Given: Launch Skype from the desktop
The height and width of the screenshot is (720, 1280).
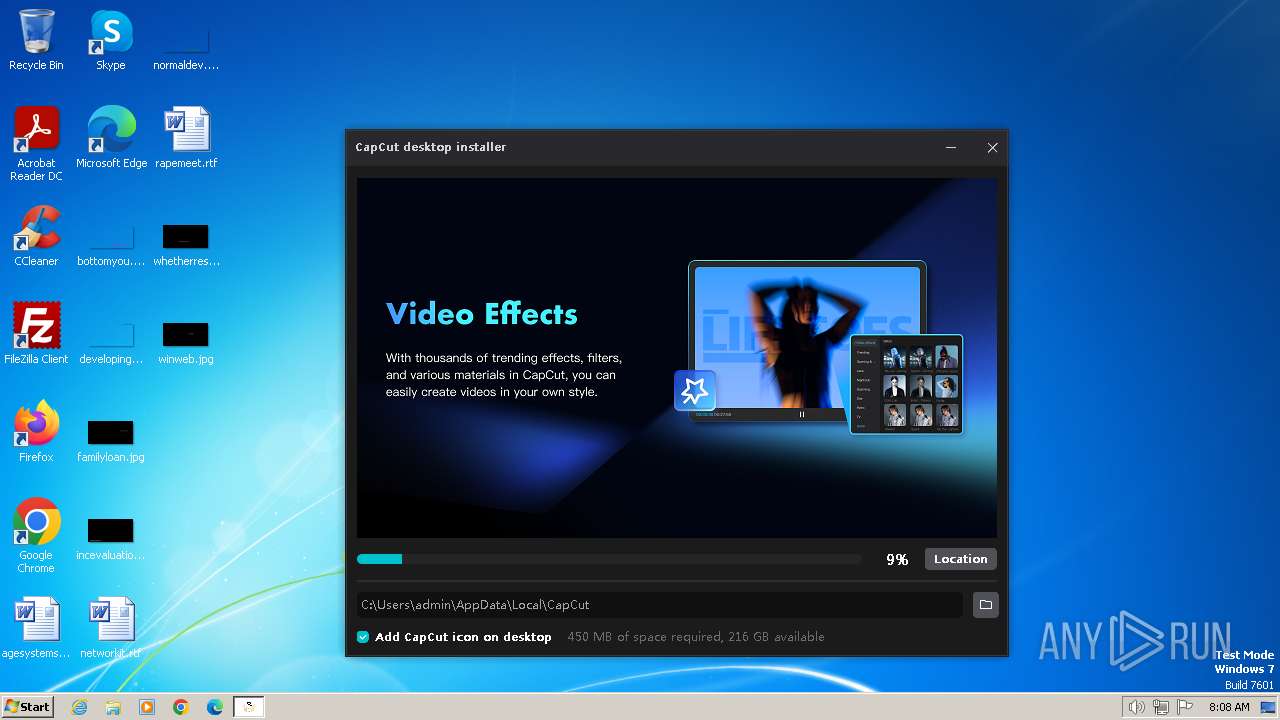Looking at the screenshot, I should click(x=110, y=40).
